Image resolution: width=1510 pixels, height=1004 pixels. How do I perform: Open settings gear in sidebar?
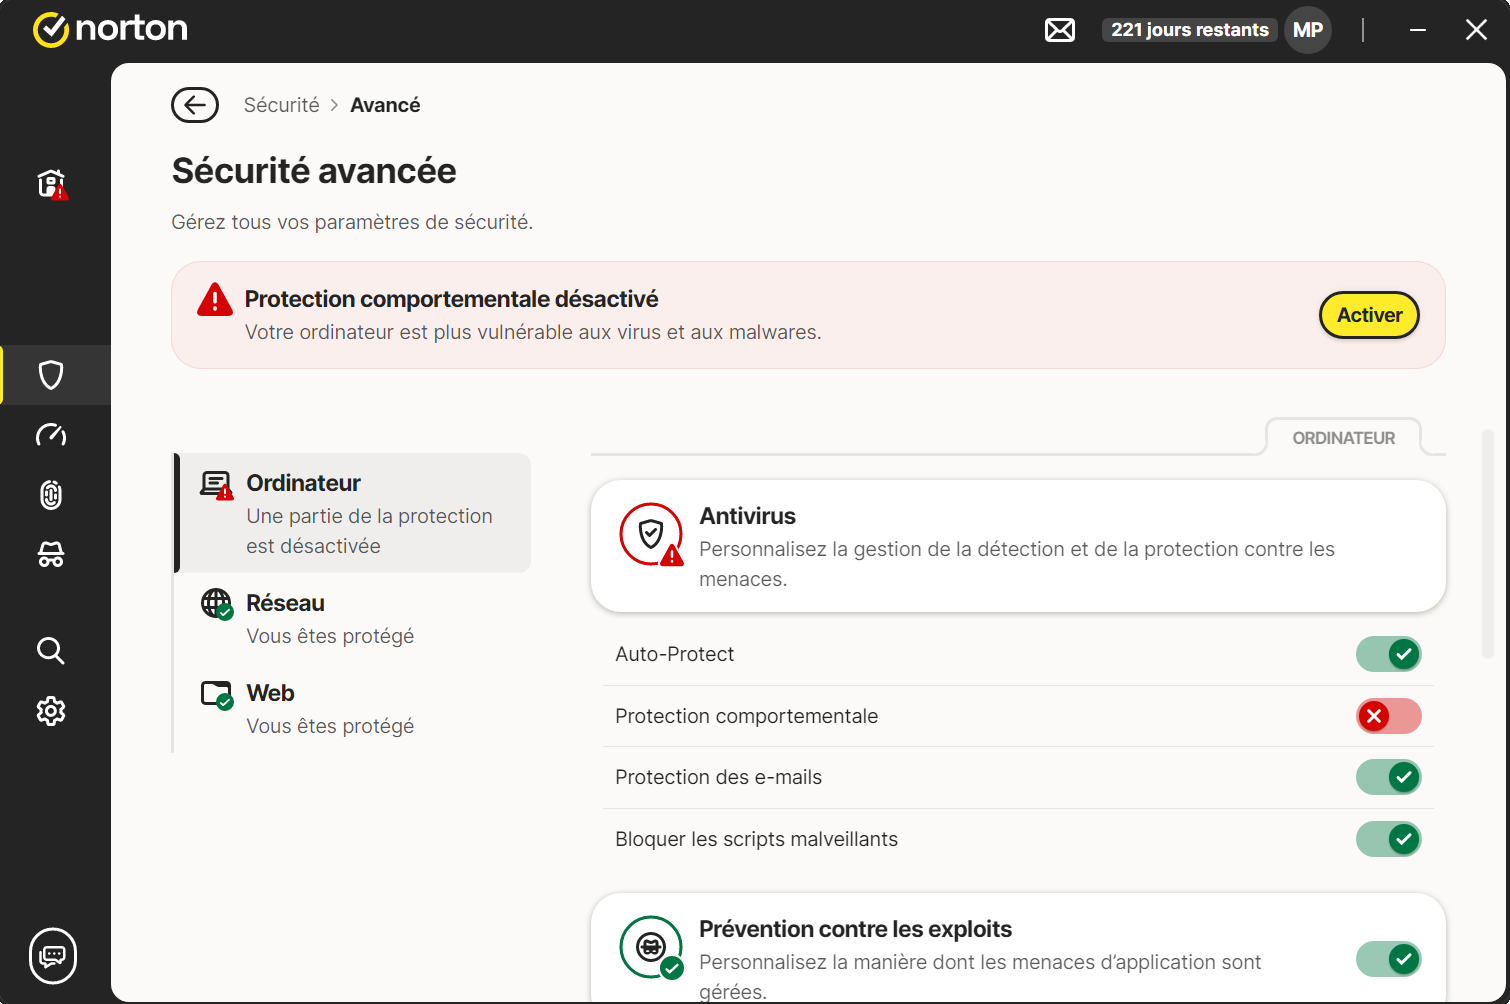[51, 711]
